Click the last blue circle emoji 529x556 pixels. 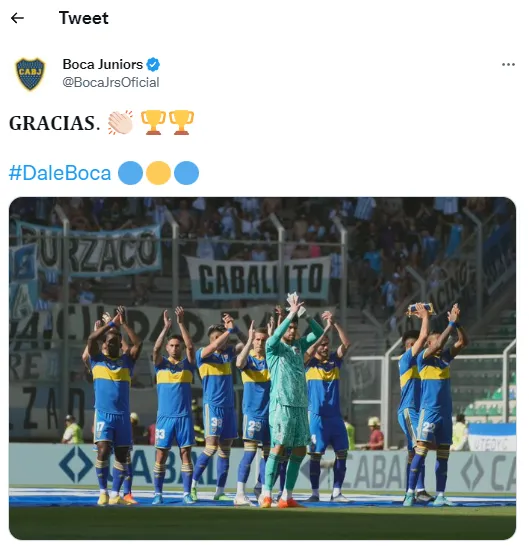pyautogui.click(x=186, y=173)
